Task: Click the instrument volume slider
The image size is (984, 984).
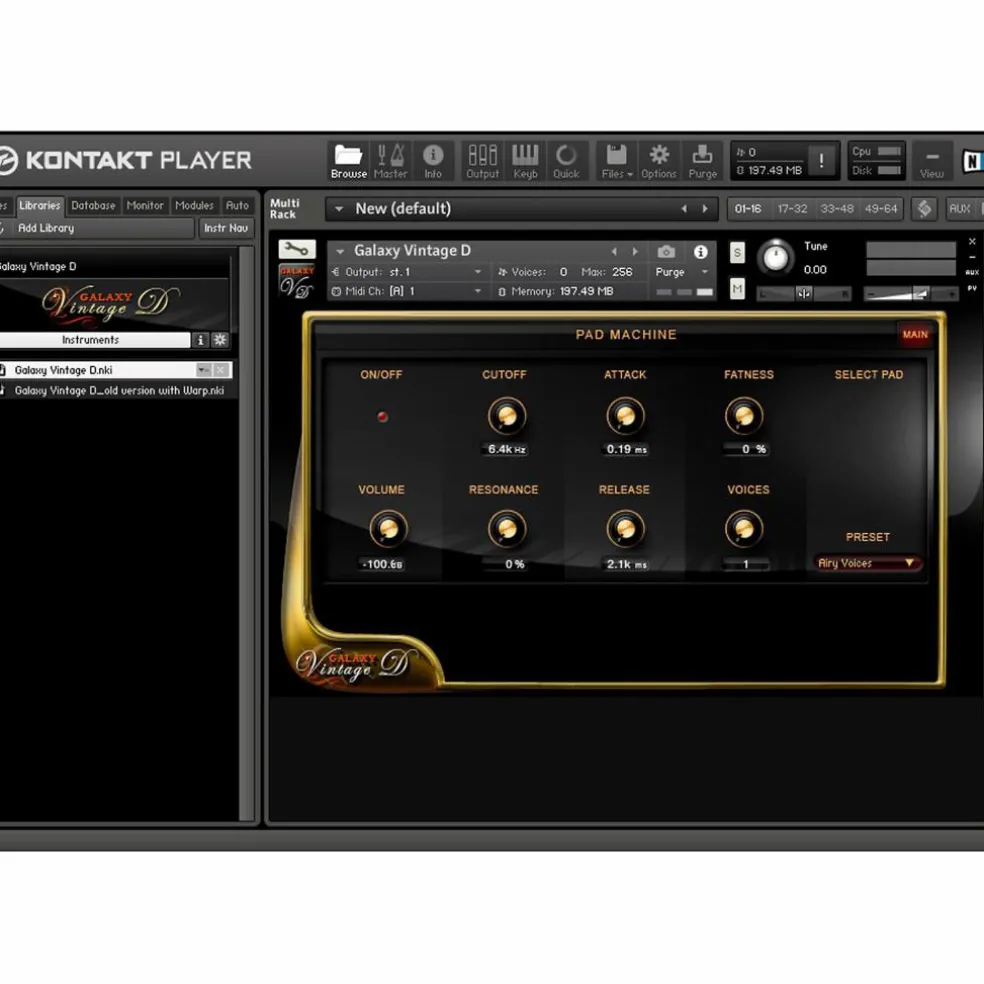Action: click(911, 294)
